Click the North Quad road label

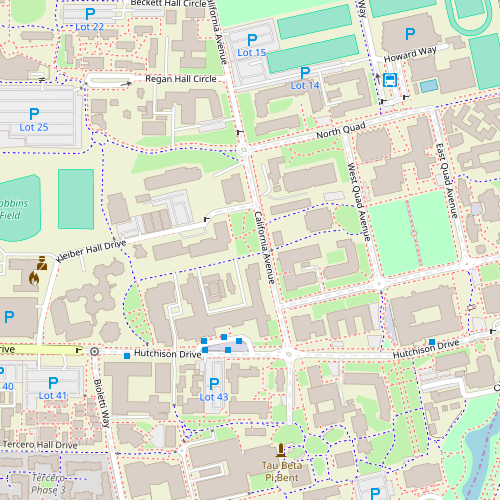tap(341, 130)
